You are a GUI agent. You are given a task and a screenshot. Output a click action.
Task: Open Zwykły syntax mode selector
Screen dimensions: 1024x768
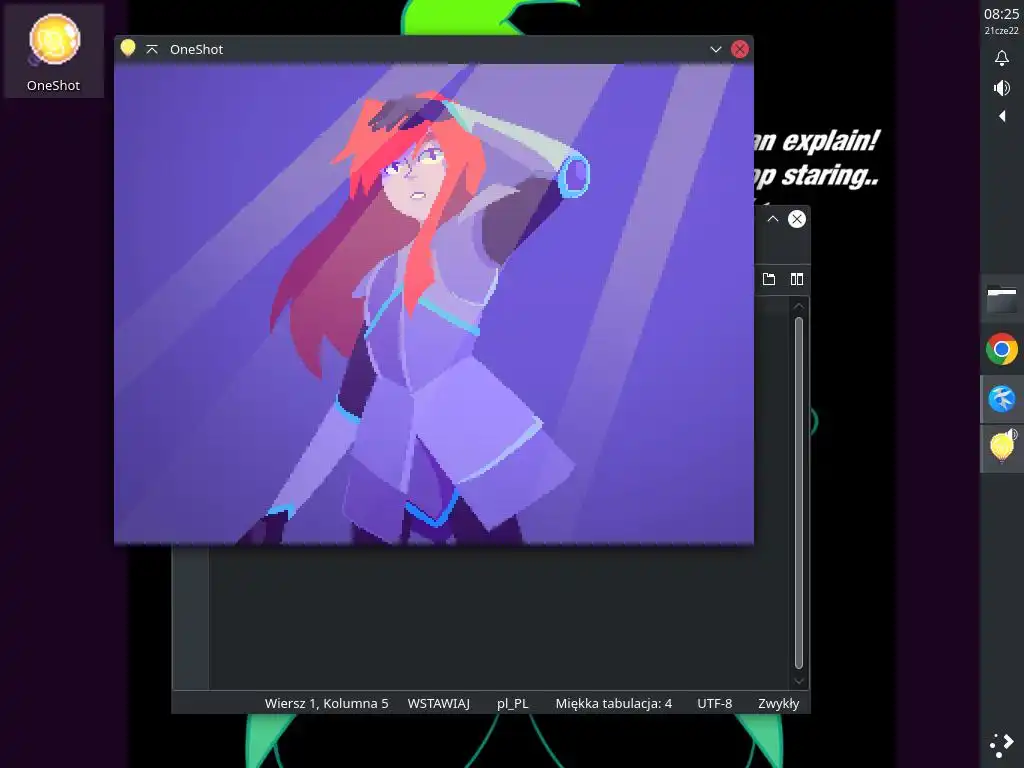[x=778, y=703]
